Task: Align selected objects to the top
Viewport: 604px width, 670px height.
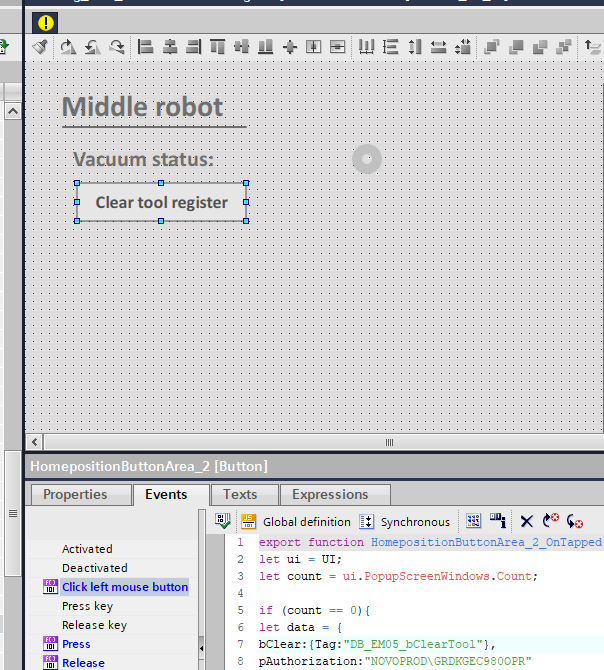Action: point(217,47)
